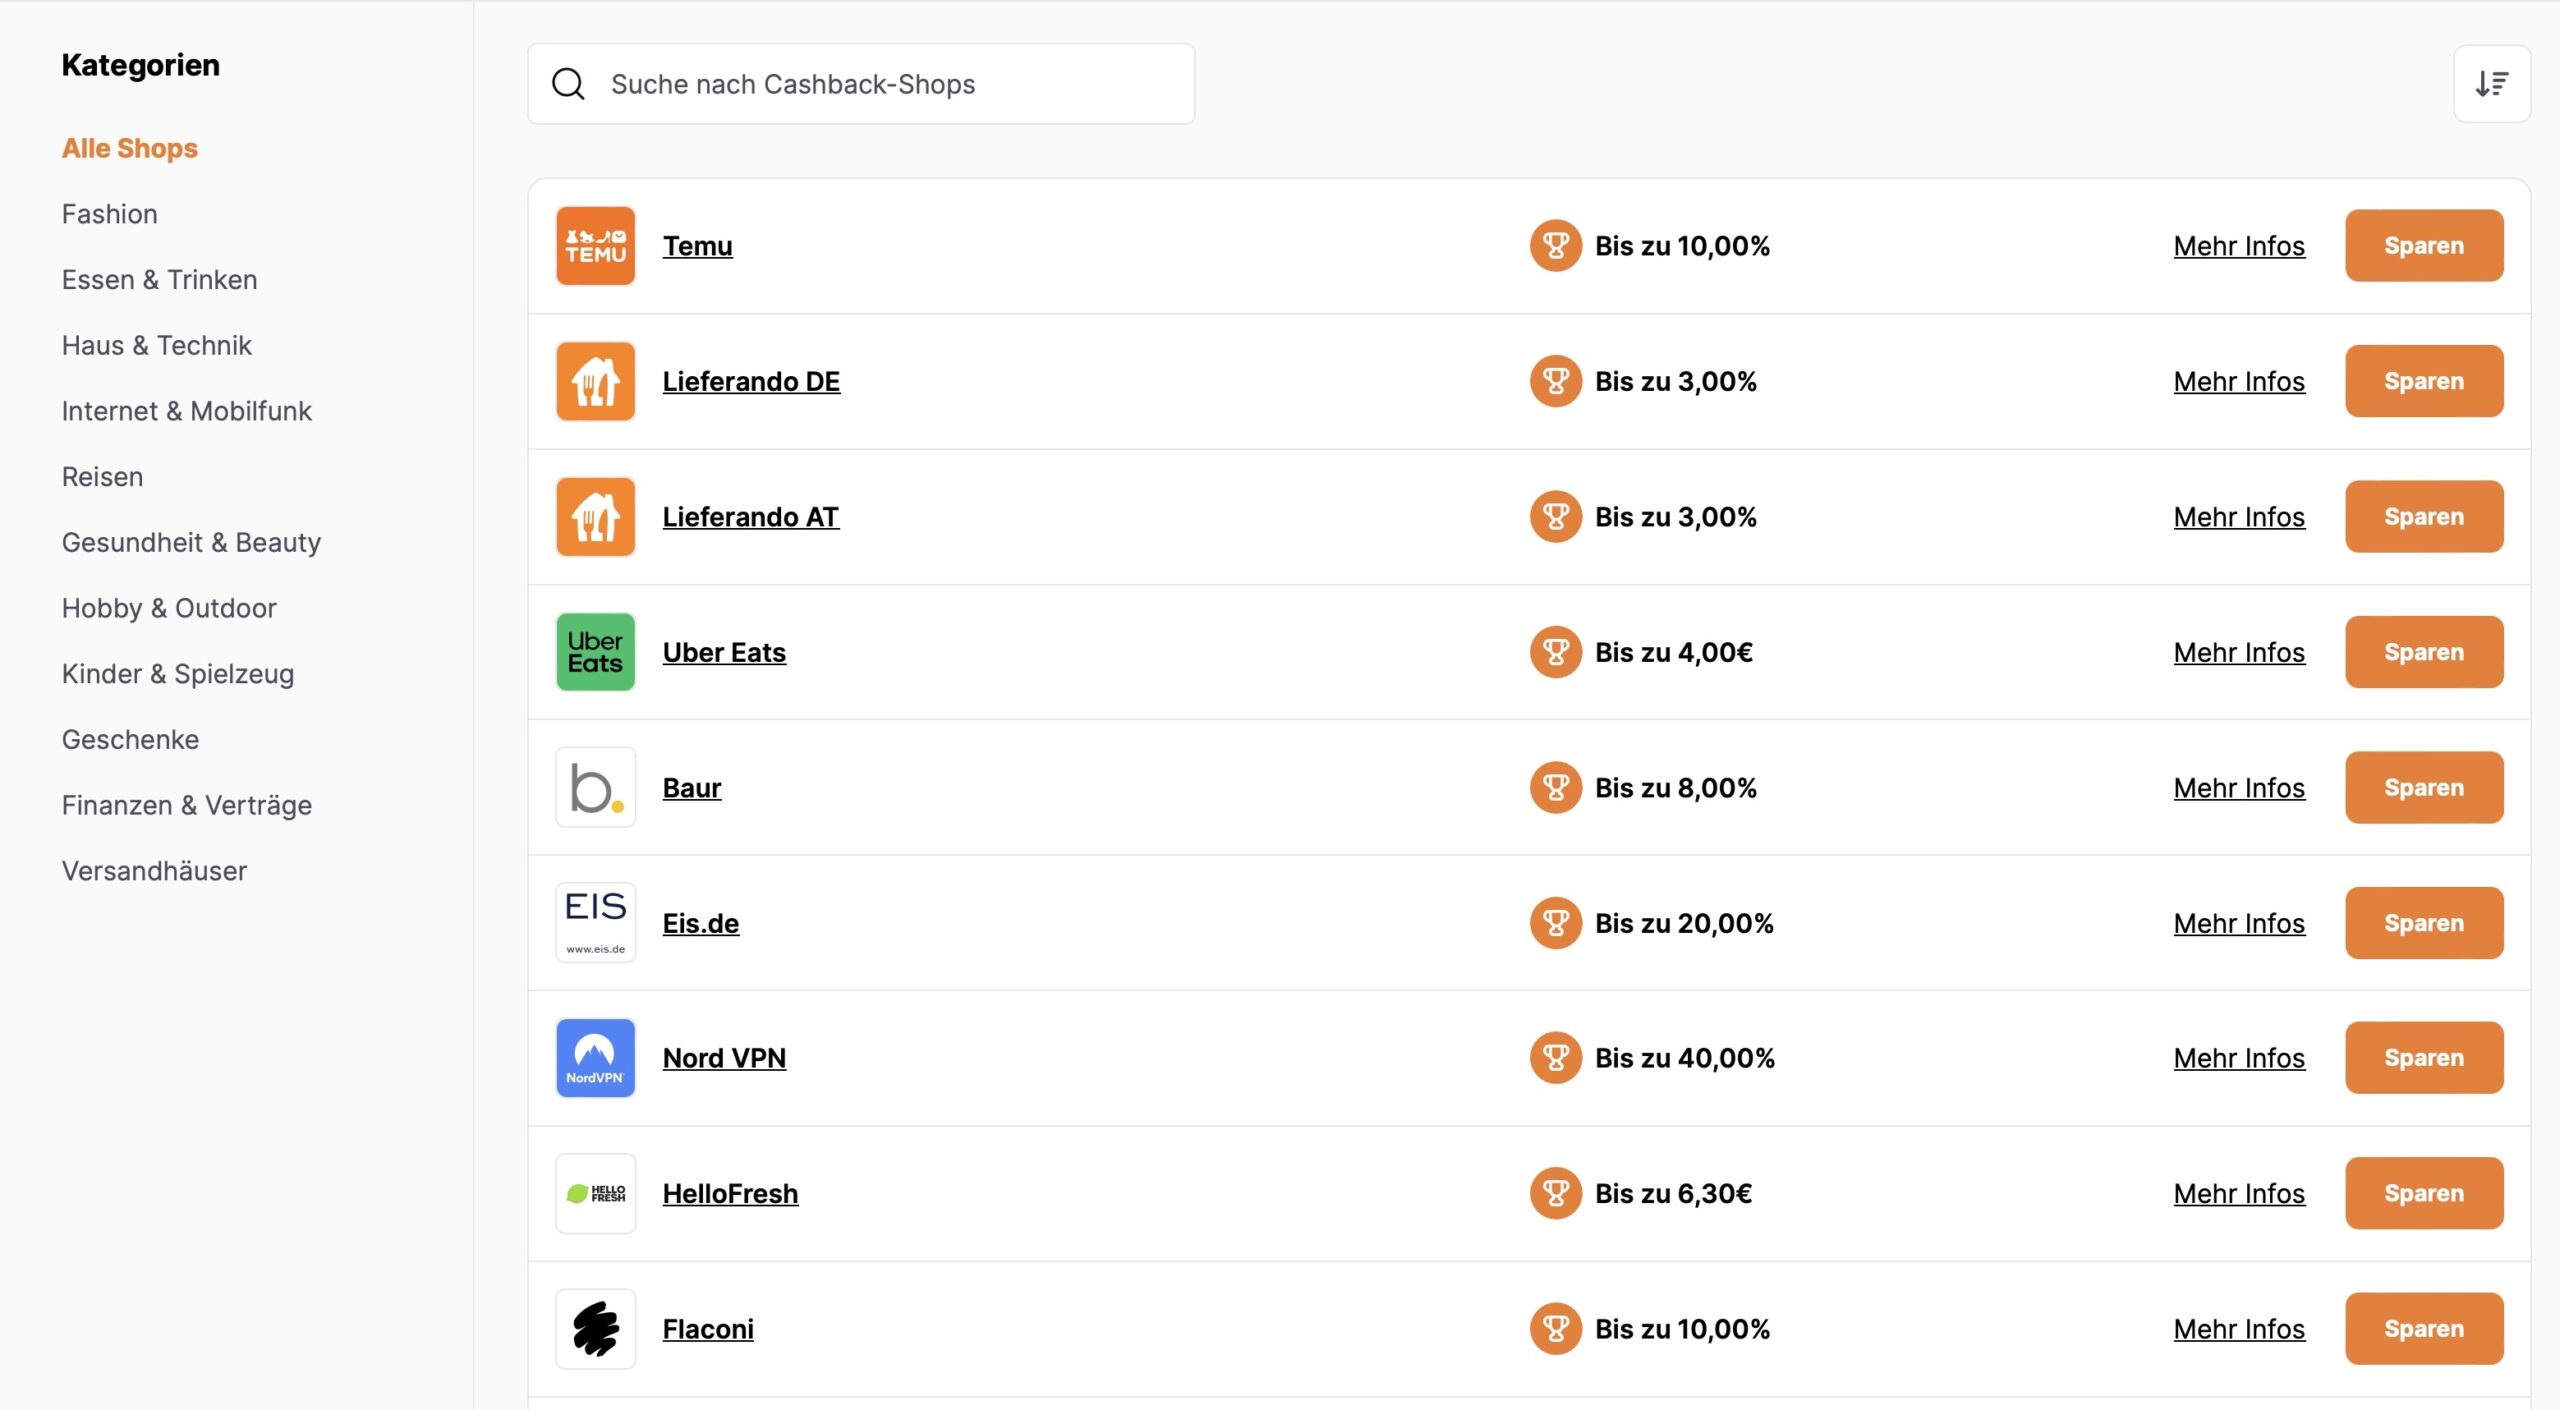This screenshot has width=2560, height=1410.
Task: Click Mehr Infos for Flaconi
Action: pos(2239,1329)
